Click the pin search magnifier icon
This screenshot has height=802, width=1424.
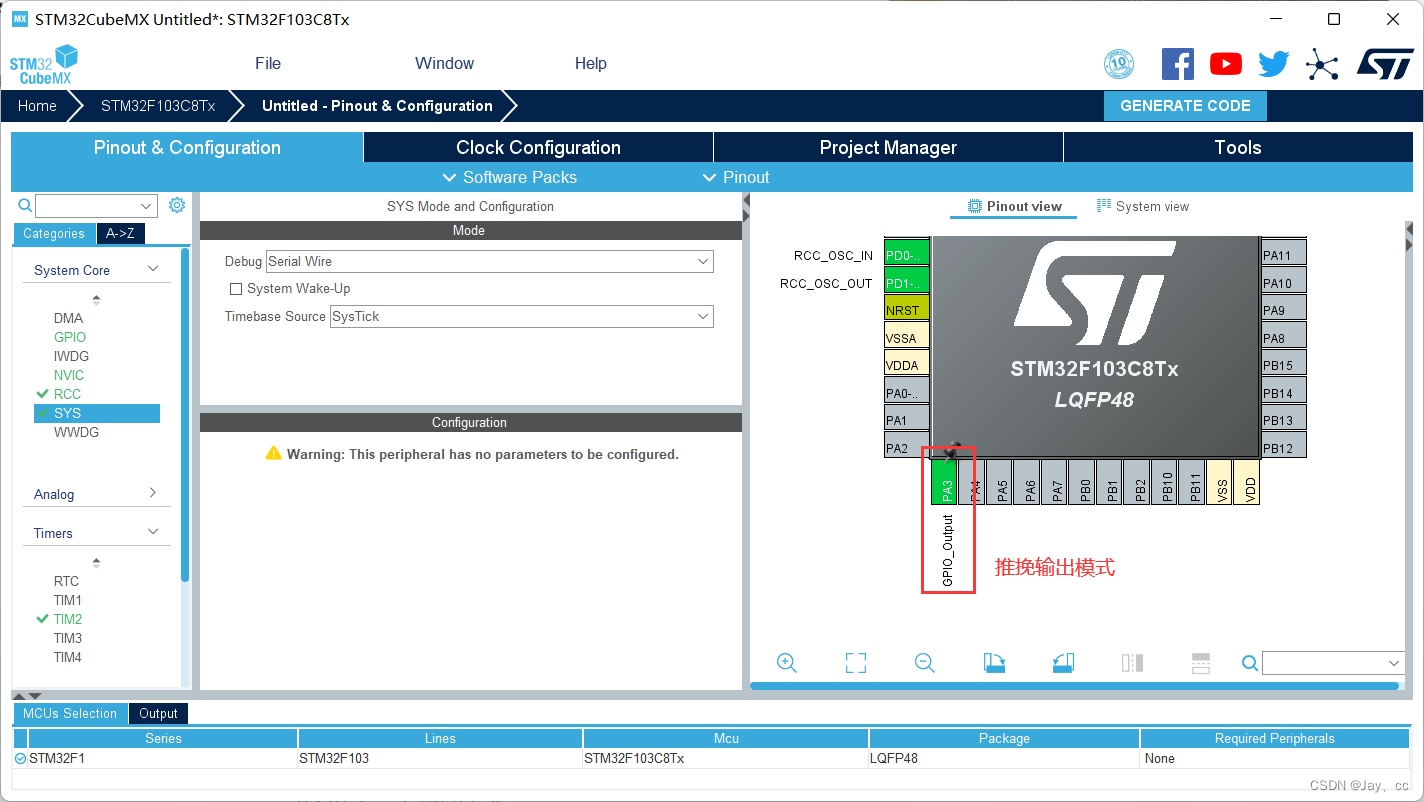coord(1250,663)
